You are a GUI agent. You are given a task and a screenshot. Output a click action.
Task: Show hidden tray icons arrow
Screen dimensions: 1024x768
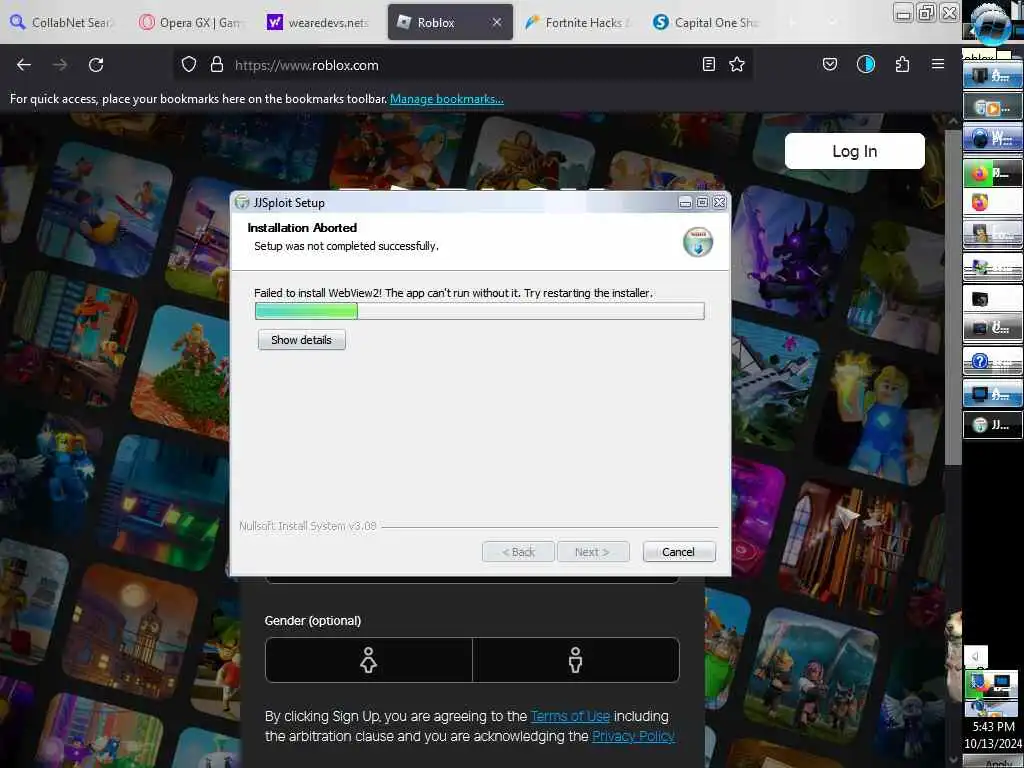(x=976, y=656)
